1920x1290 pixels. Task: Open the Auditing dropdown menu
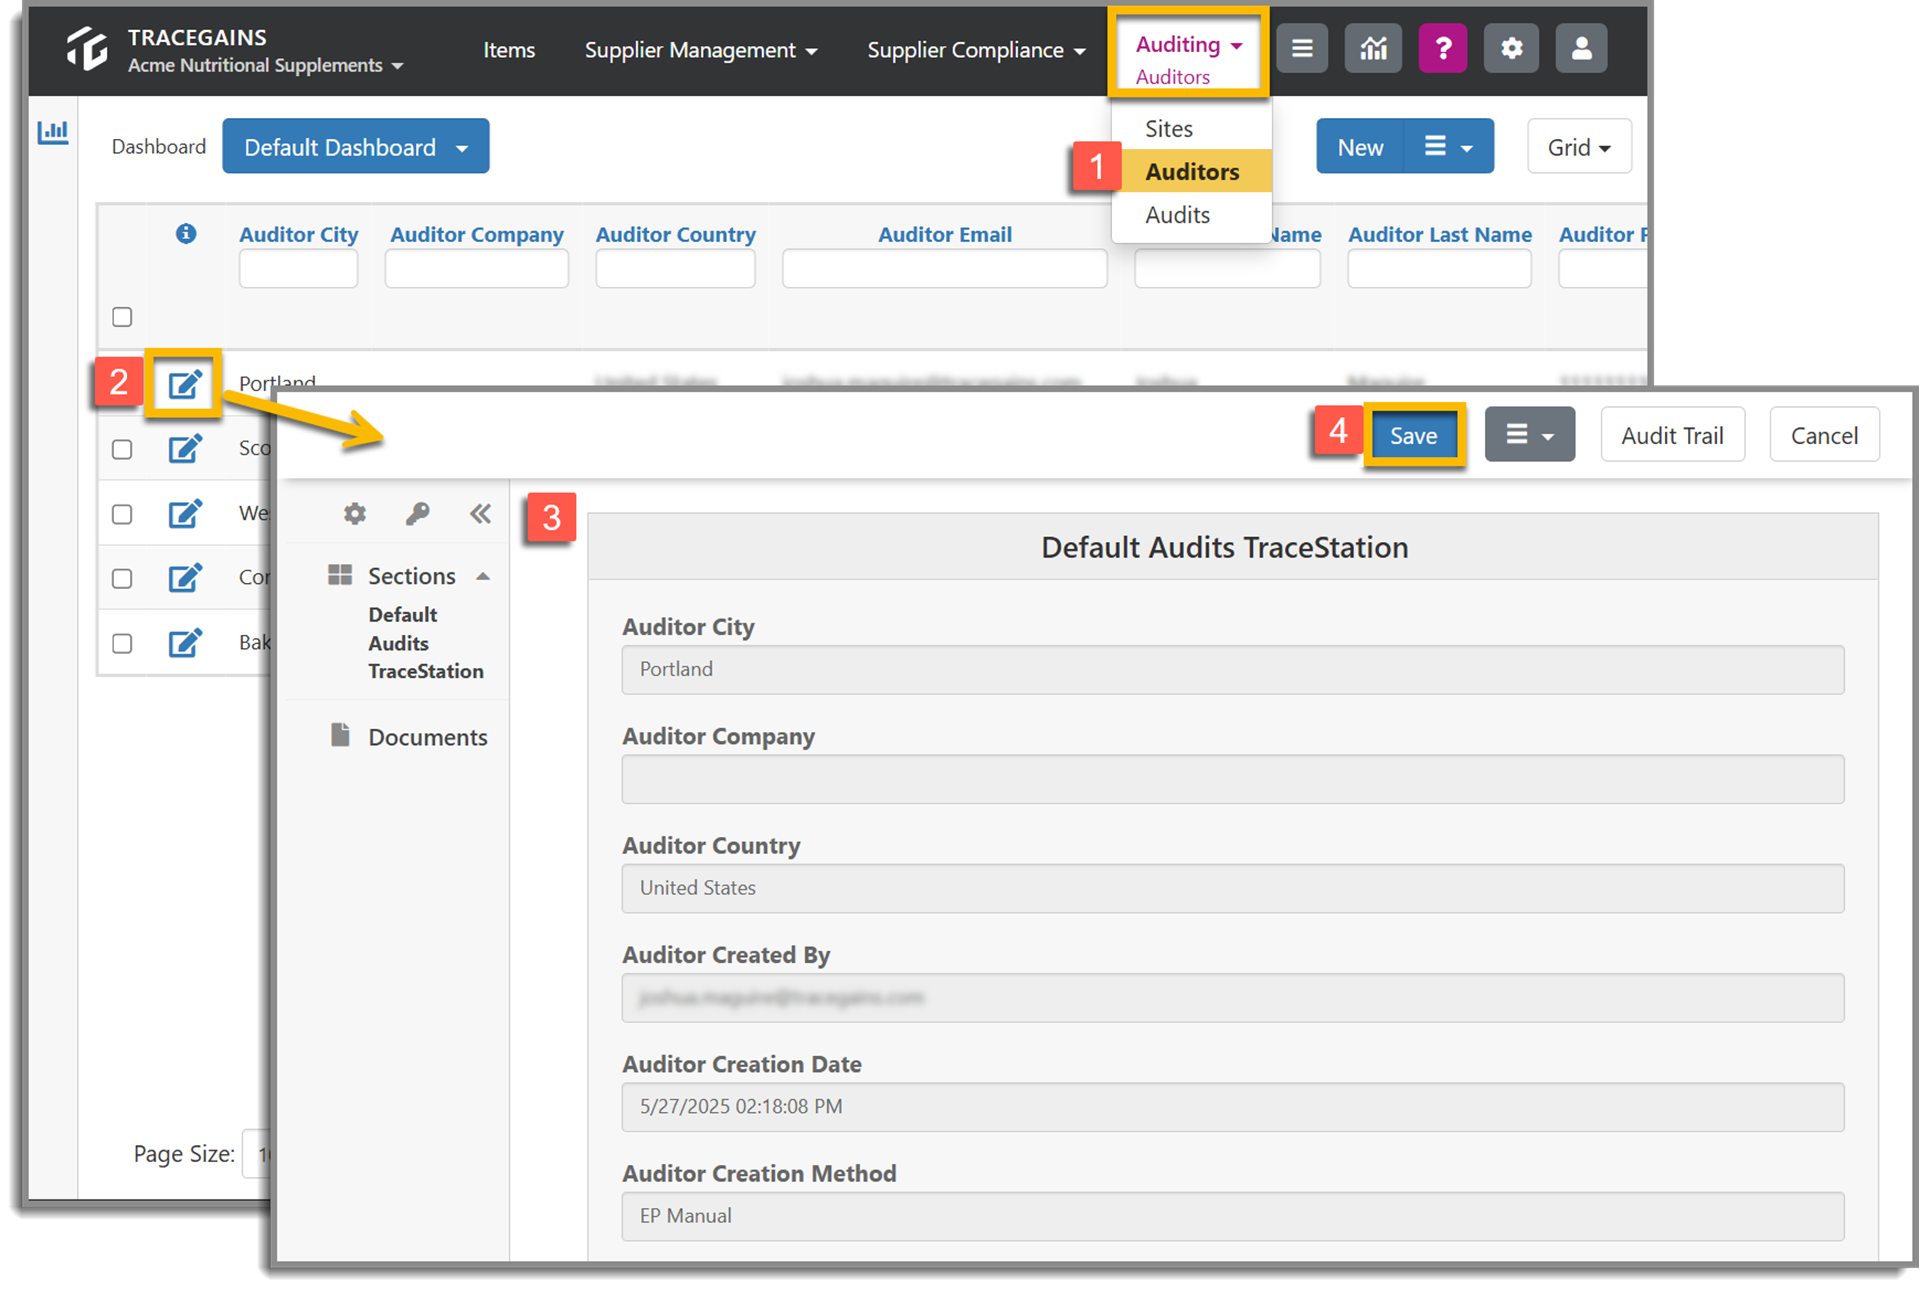tap(1188, 45)
